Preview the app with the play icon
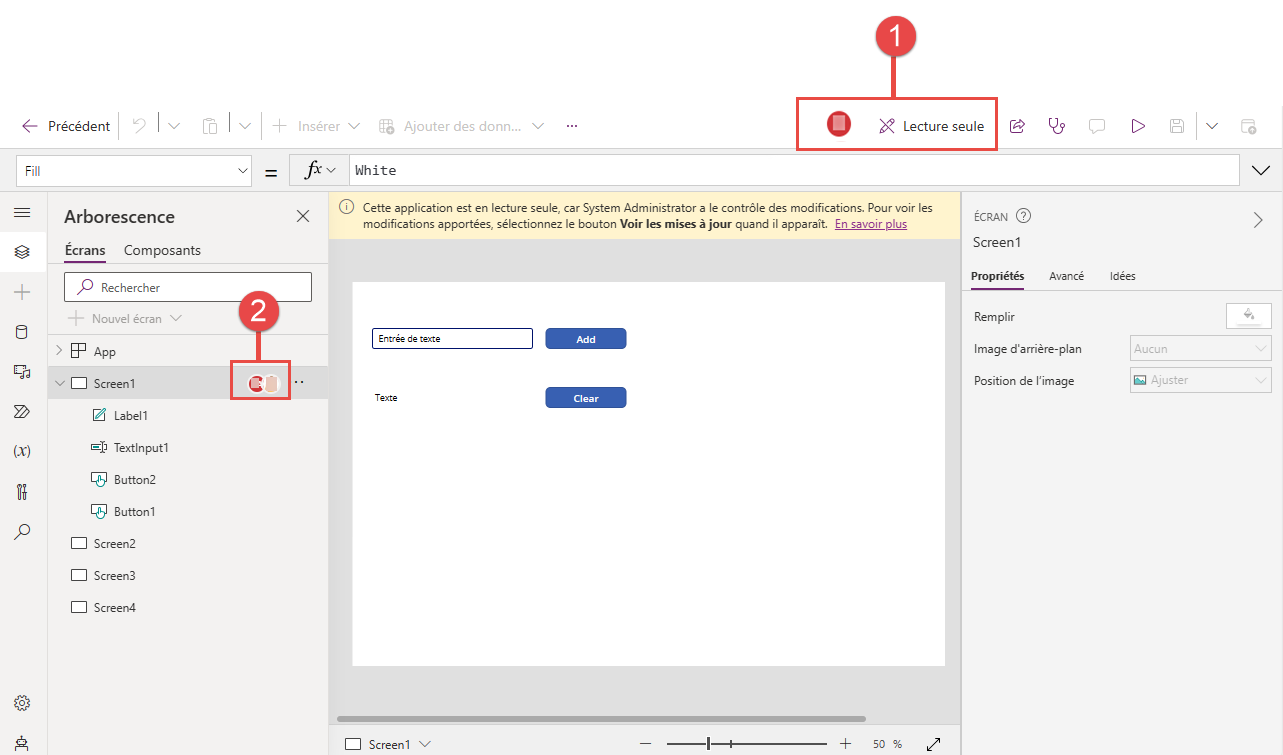 pos(1137,126)
